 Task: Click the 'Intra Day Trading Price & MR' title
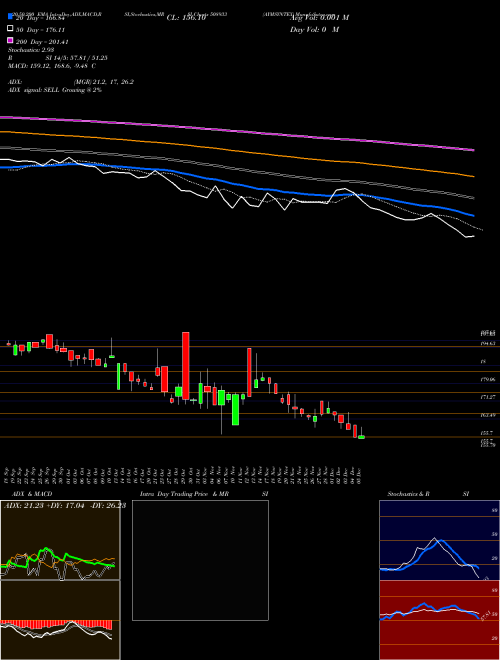tap(184, 494)
